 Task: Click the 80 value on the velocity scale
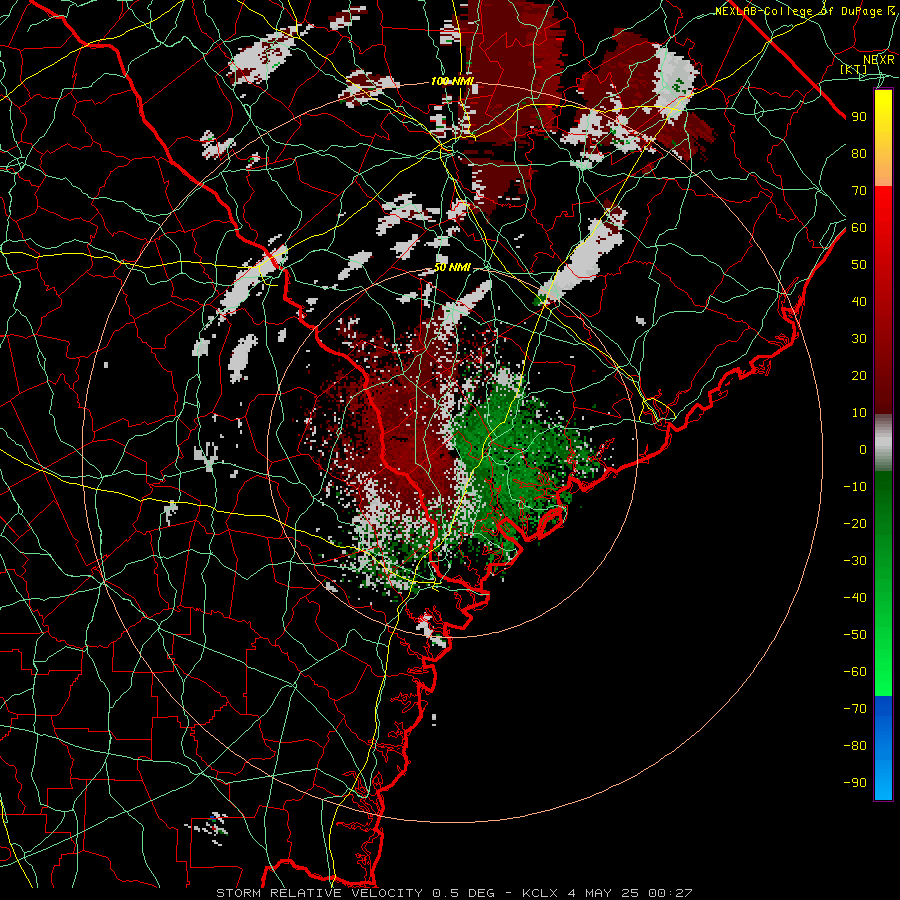[859, 153]
